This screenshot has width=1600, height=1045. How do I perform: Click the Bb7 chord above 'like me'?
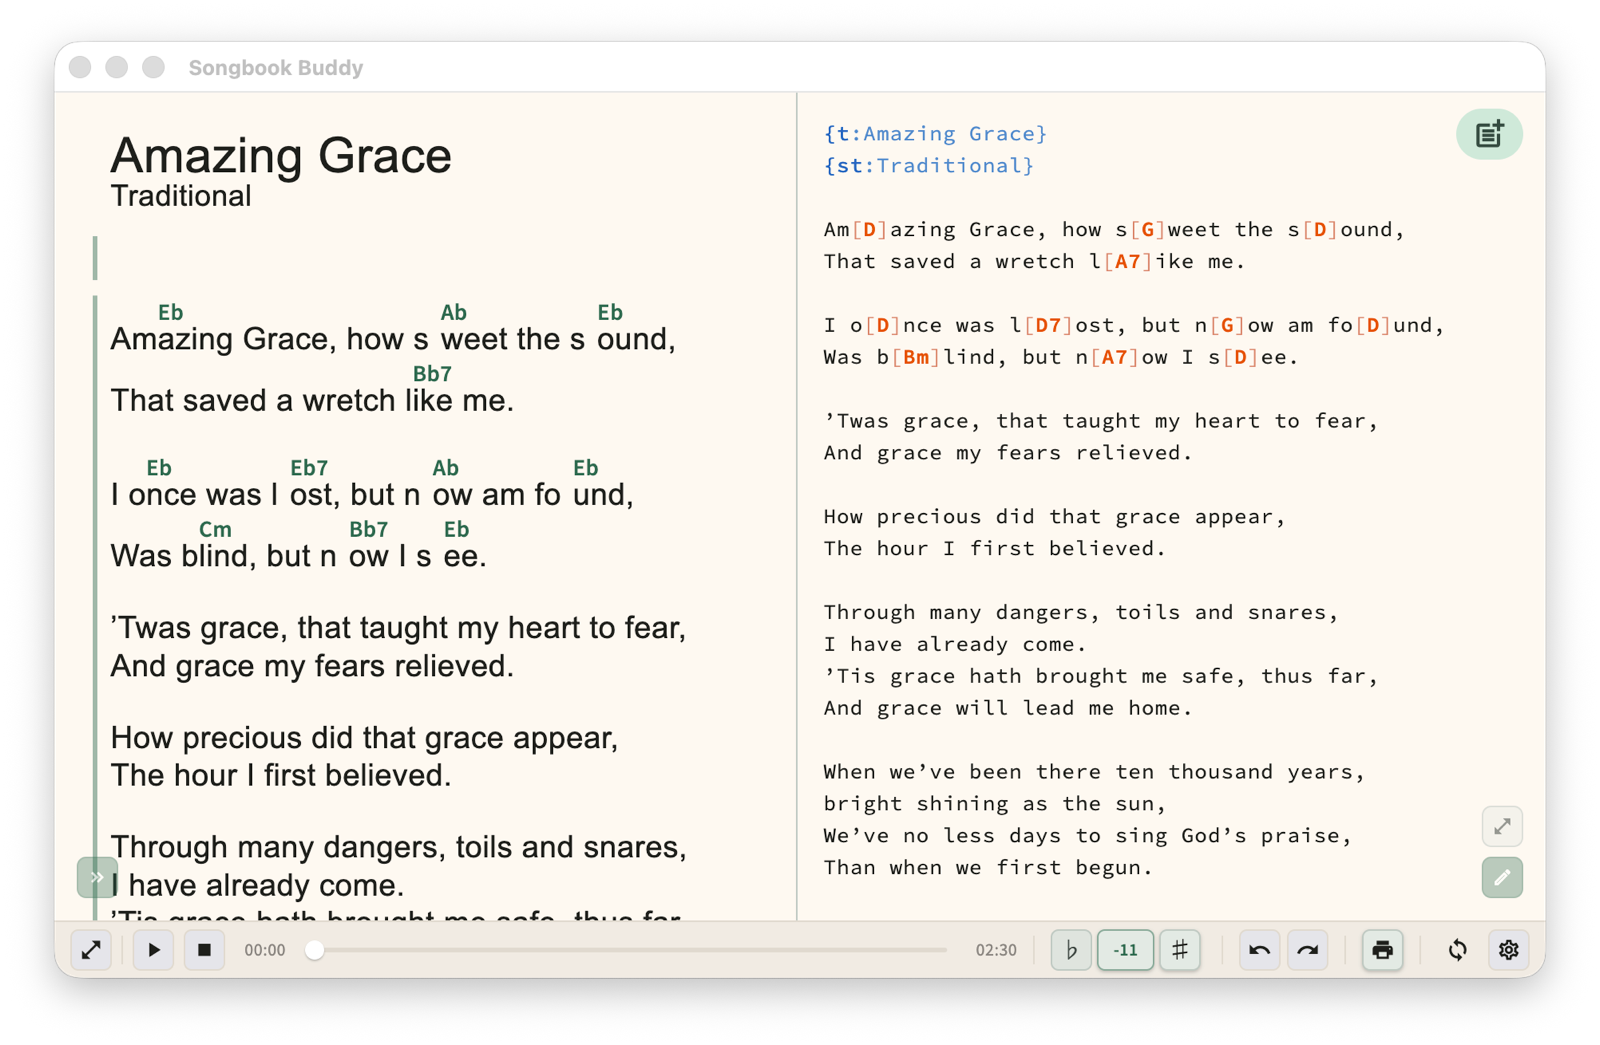(x=433, y=374)
